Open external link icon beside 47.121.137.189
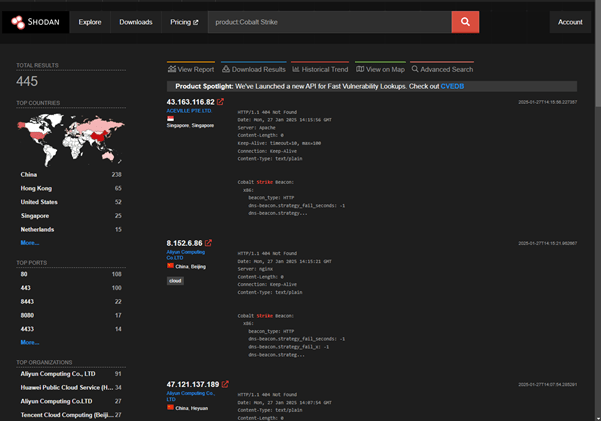 click(225, 384)
